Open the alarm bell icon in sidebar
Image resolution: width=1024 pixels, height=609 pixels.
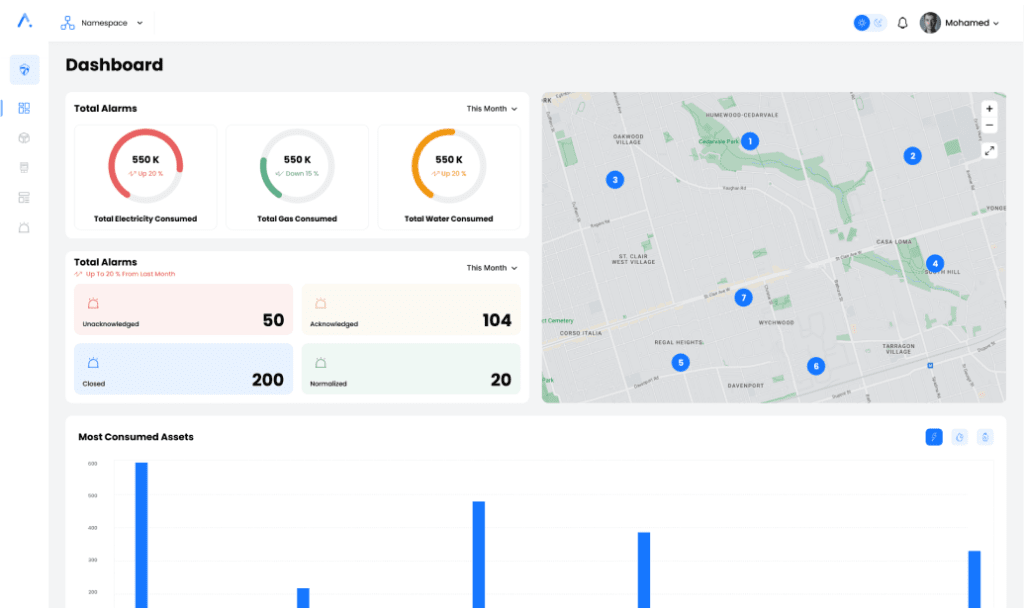click(x=24, y=228)
